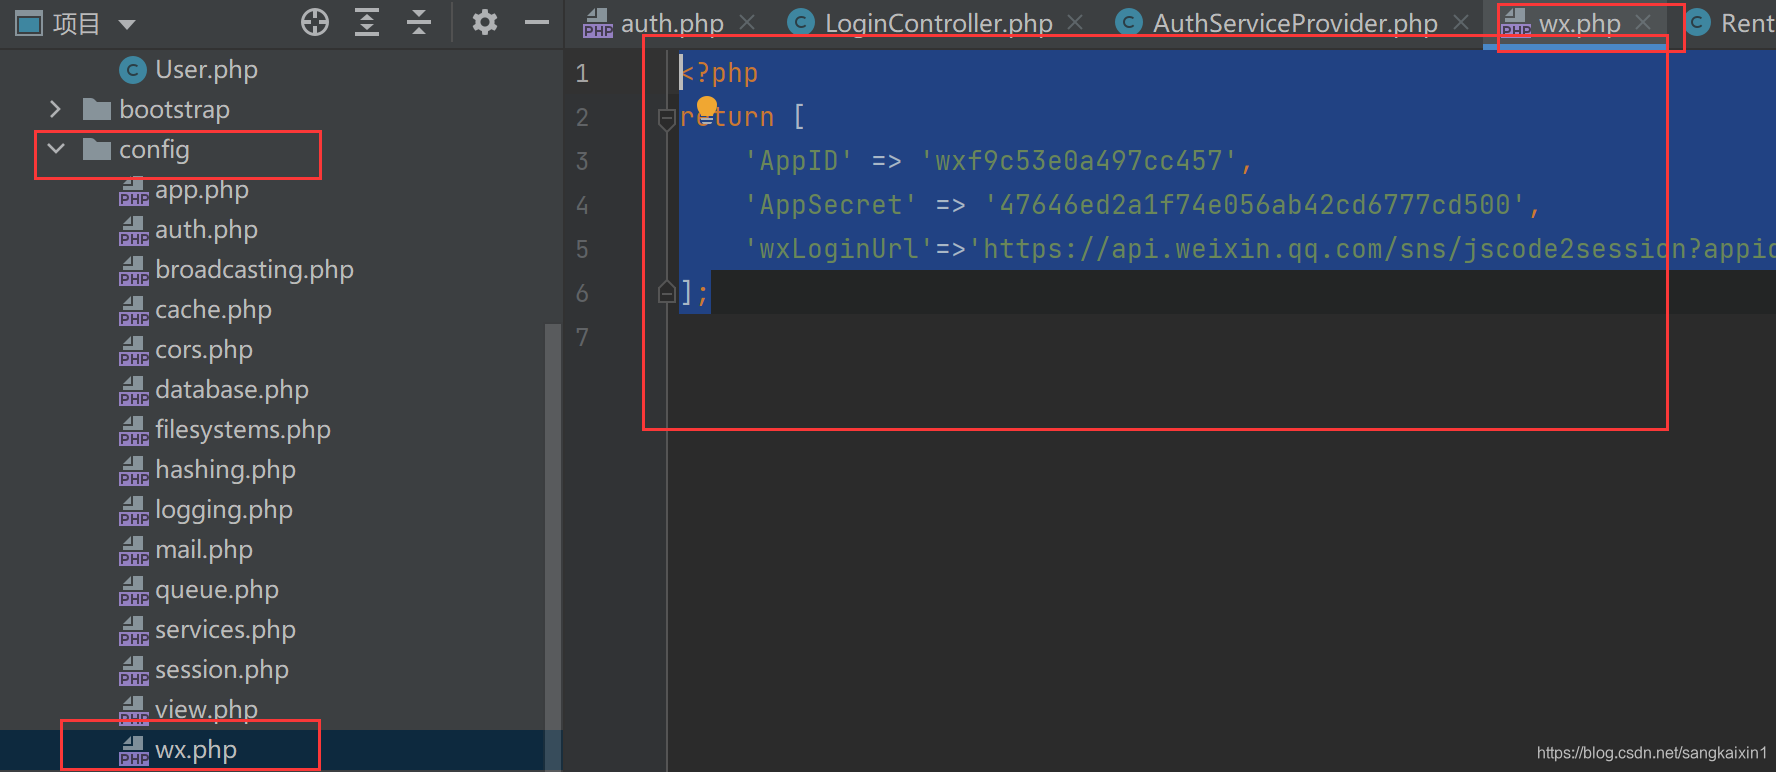
Task: Open the 项目 view dropdown arrow
Action: click(x=127, y=23)
